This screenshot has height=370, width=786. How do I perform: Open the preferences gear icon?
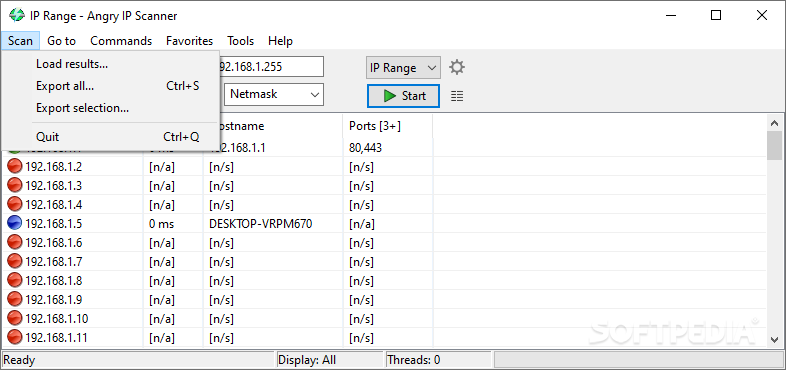point(456,67)
